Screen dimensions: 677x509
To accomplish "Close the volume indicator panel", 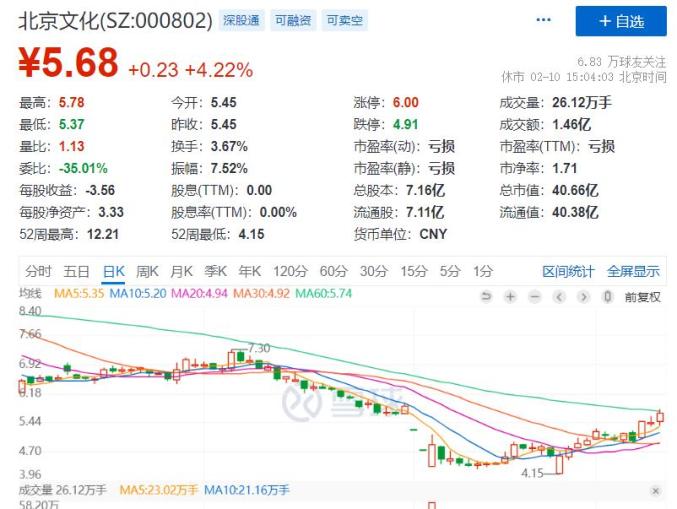I will point(655,491).
